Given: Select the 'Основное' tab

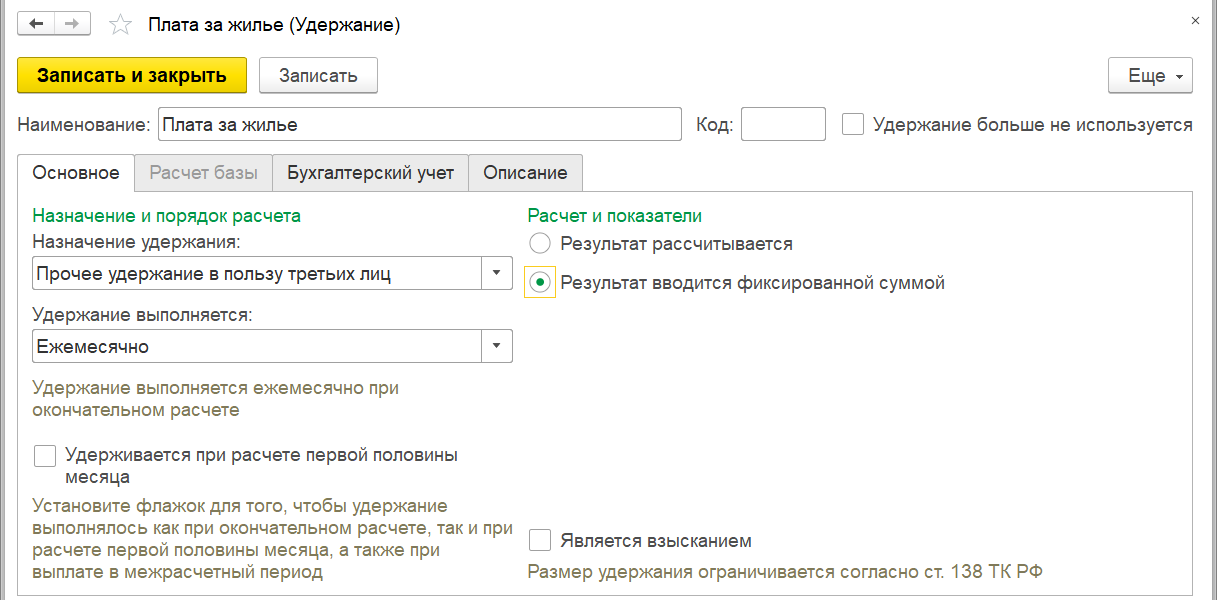Looking at the screenshot, I should [x=76, y=173].
